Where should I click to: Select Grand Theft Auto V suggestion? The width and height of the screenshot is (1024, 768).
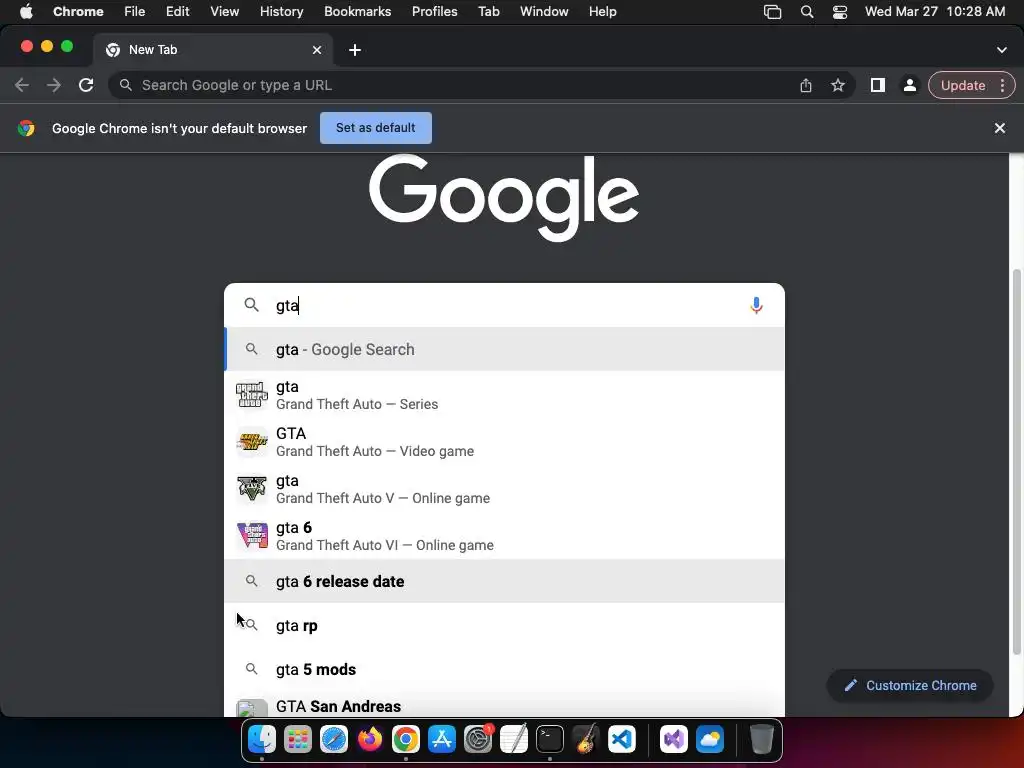point(504,489)
